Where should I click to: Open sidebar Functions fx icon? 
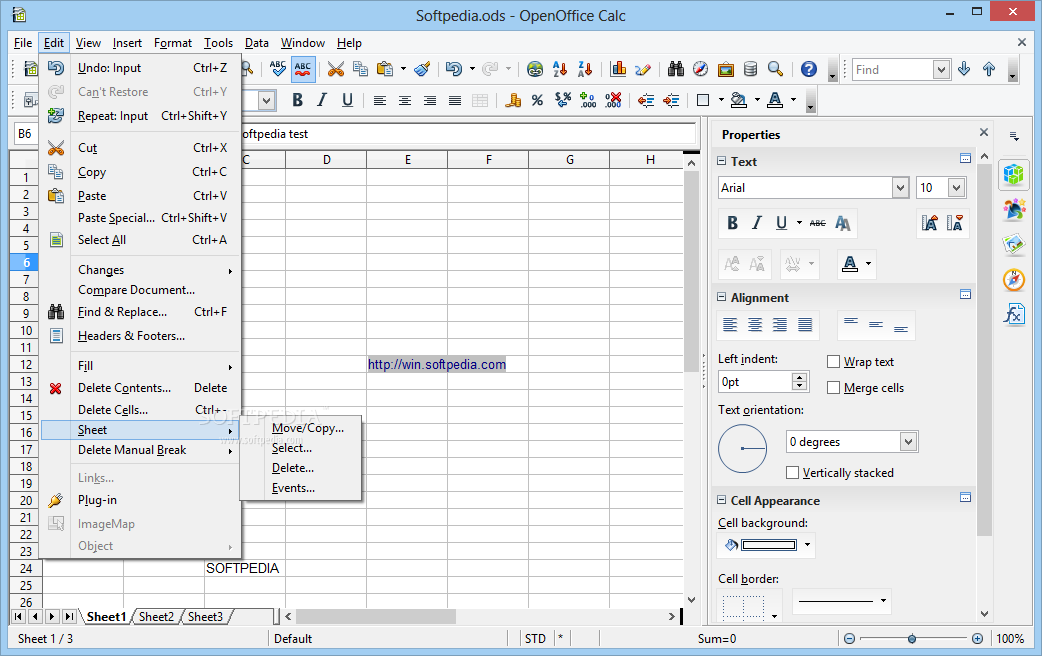click(x=1014, y=313)
